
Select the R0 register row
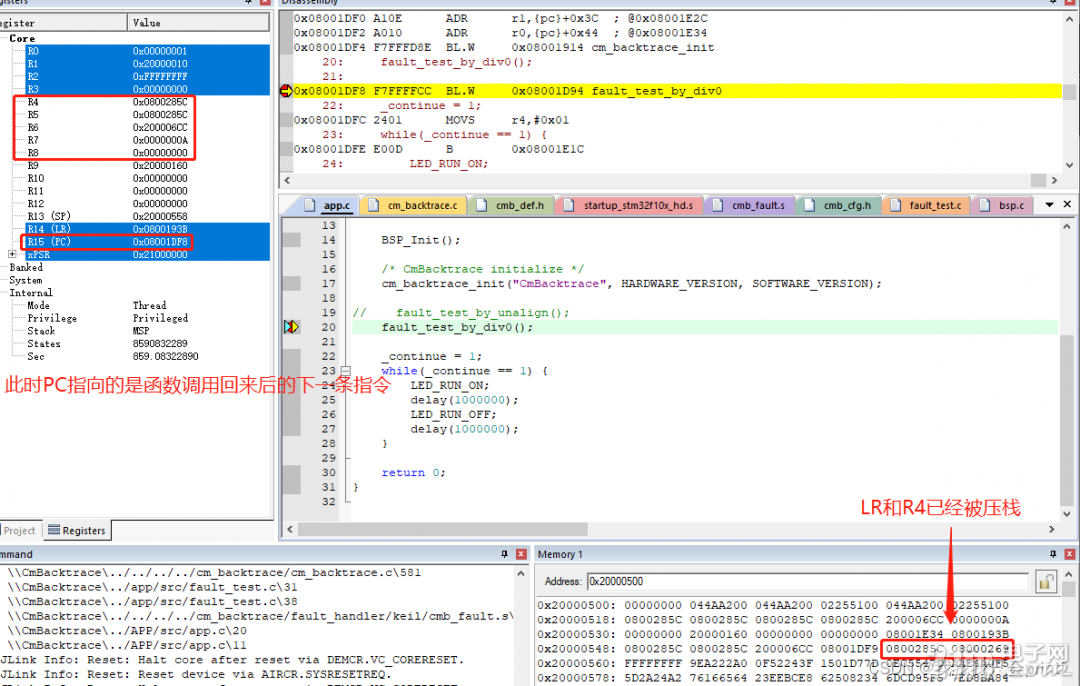point(147,52)
